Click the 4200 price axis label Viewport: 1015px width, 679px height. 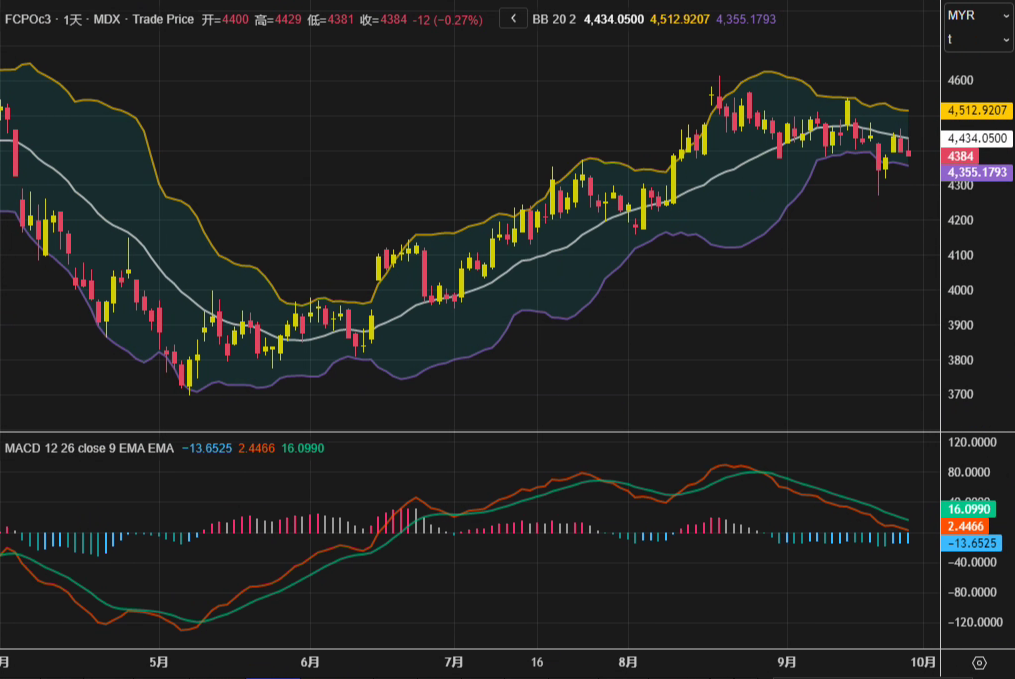point(960,220)
